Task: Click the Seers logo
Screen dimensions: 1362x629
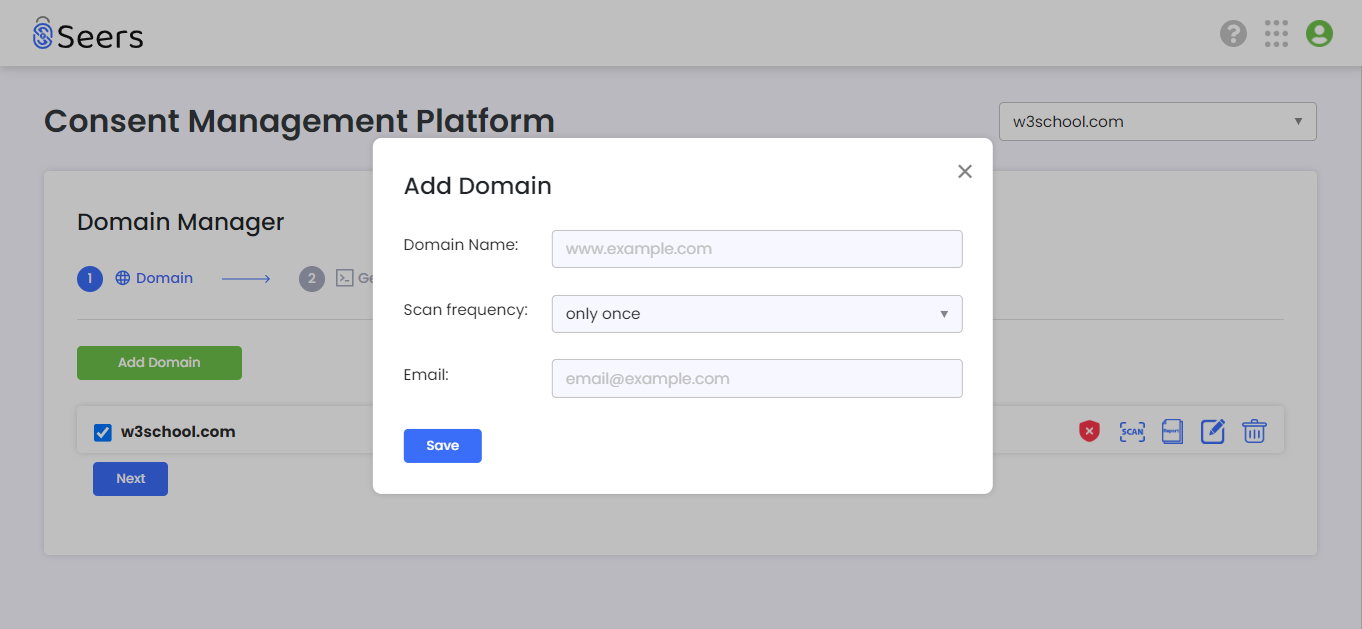Action: [88, 35]
